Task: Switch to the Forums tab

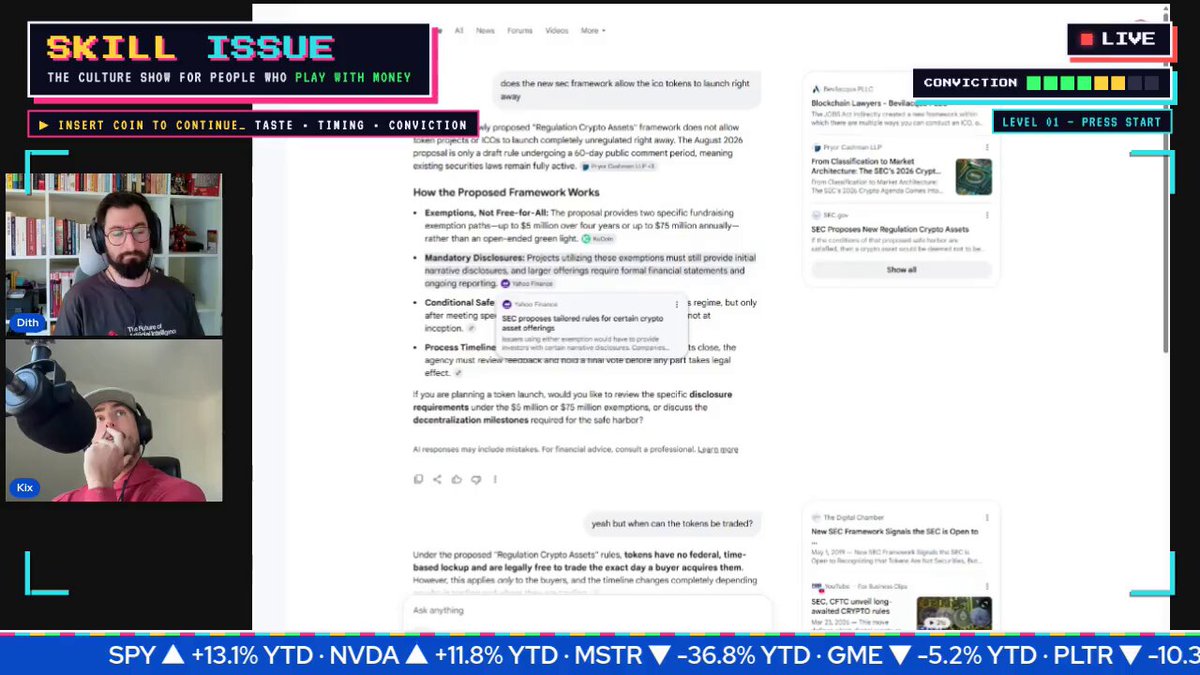Action: (520, 31)
